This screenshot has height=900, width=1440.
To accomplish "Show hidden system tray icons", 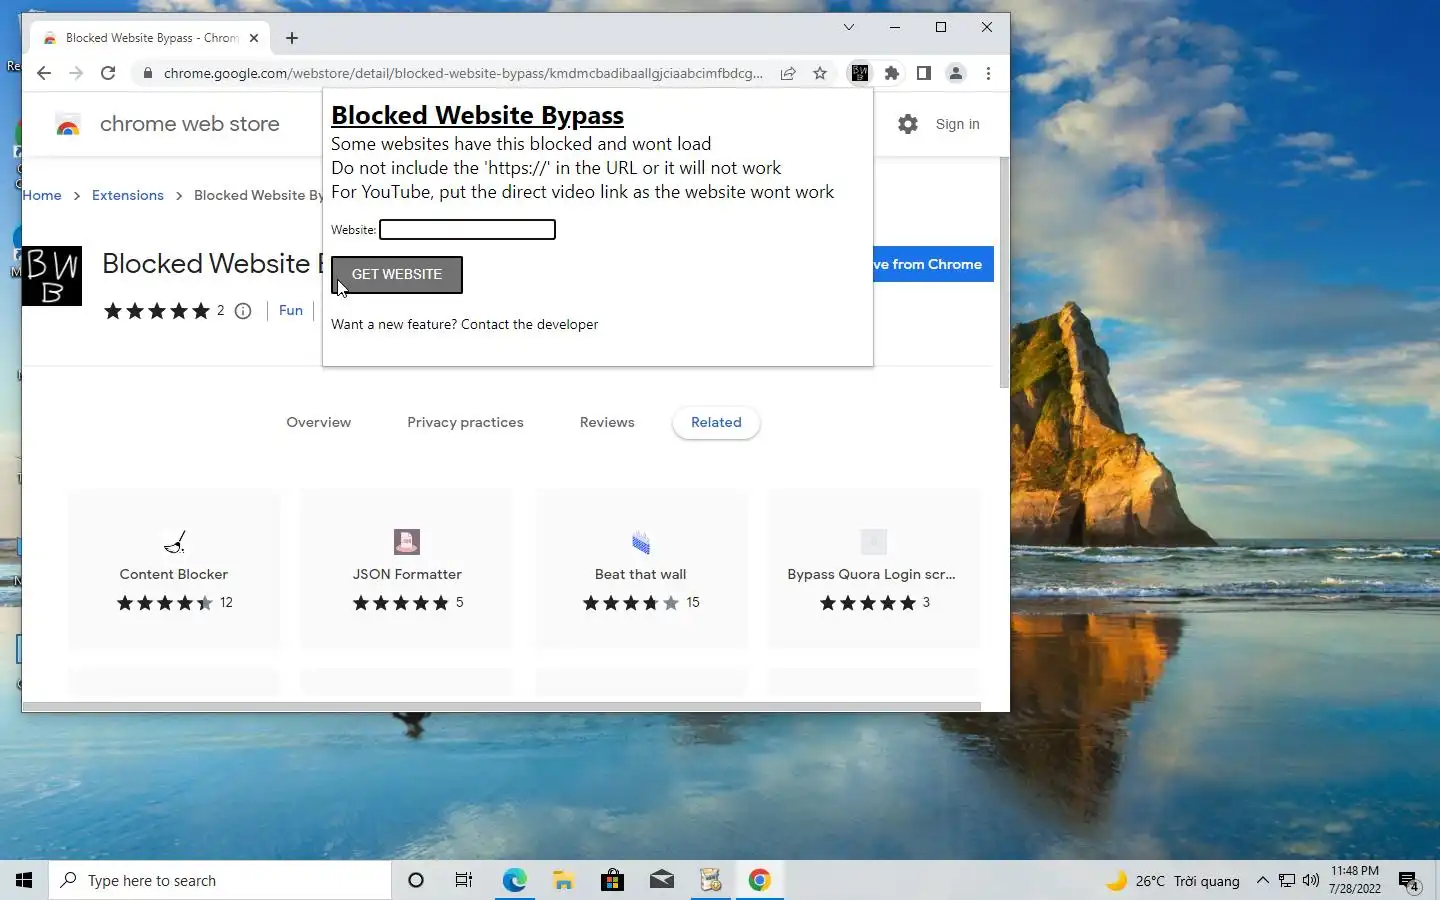I will (x=1262, y=880).
